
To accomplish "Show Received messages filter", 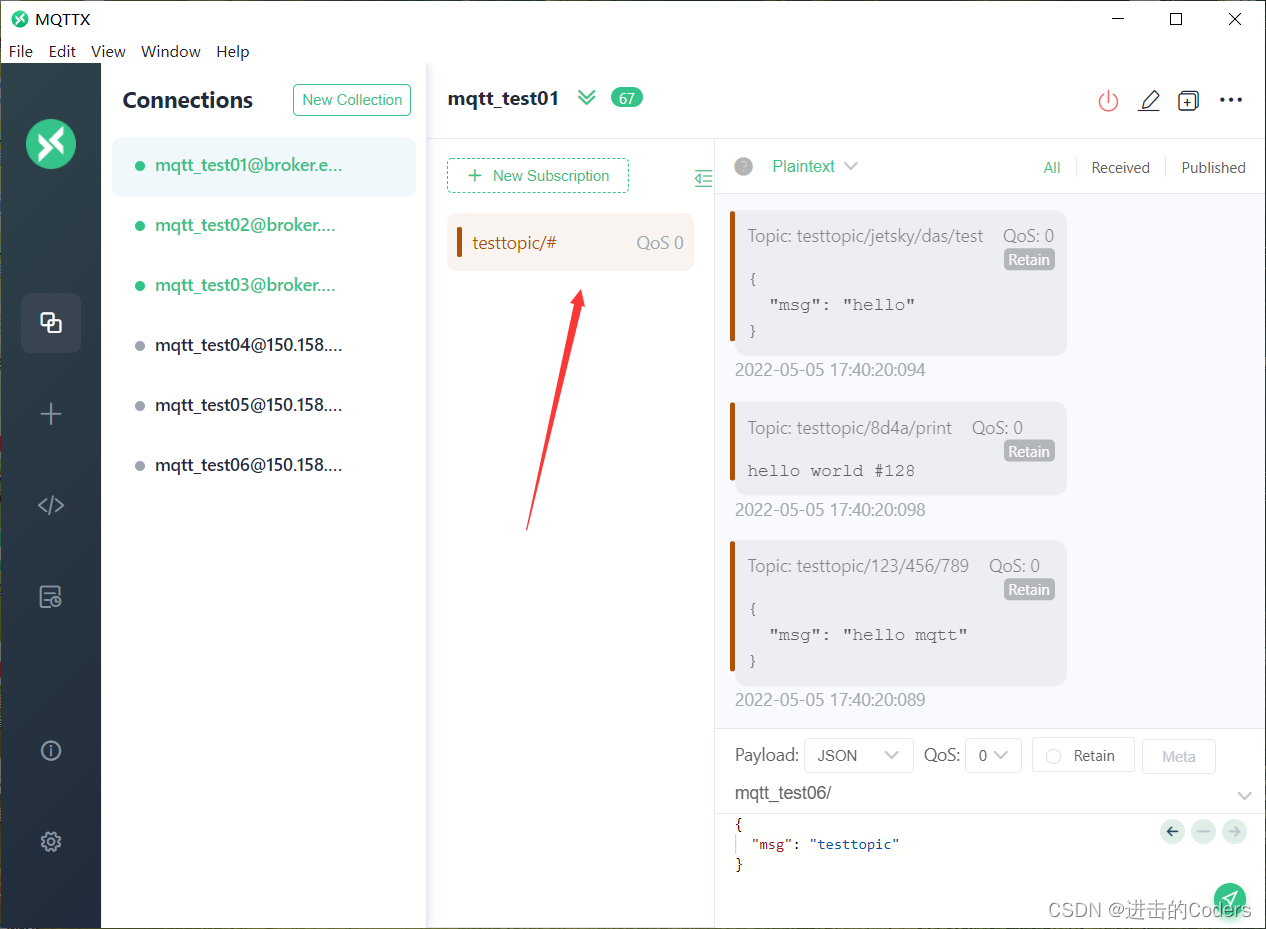I will pos(1120,168).
